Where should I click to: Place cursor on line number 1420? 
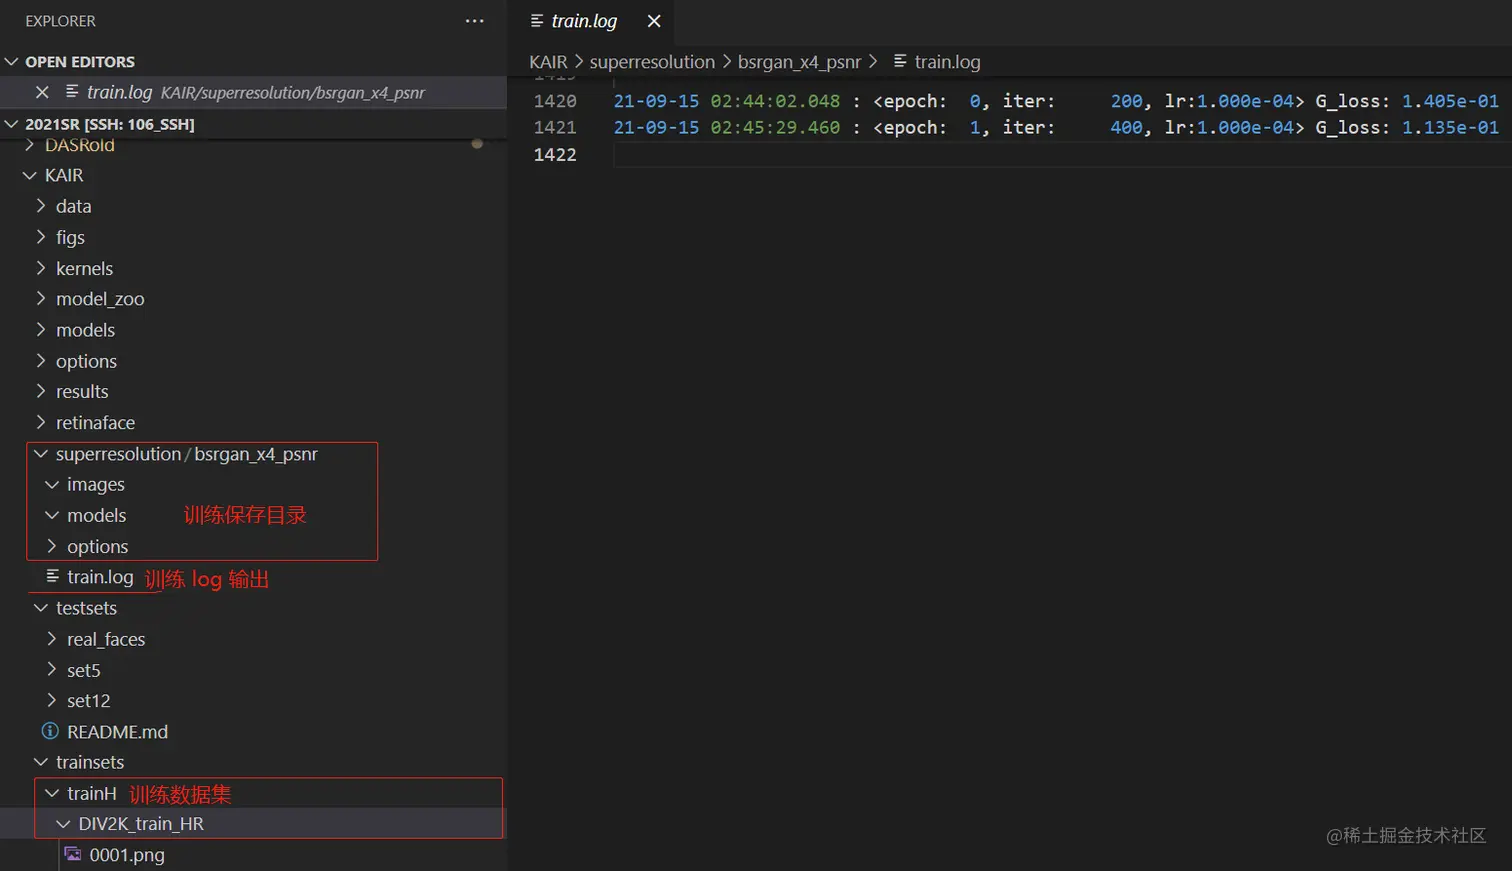555,101
